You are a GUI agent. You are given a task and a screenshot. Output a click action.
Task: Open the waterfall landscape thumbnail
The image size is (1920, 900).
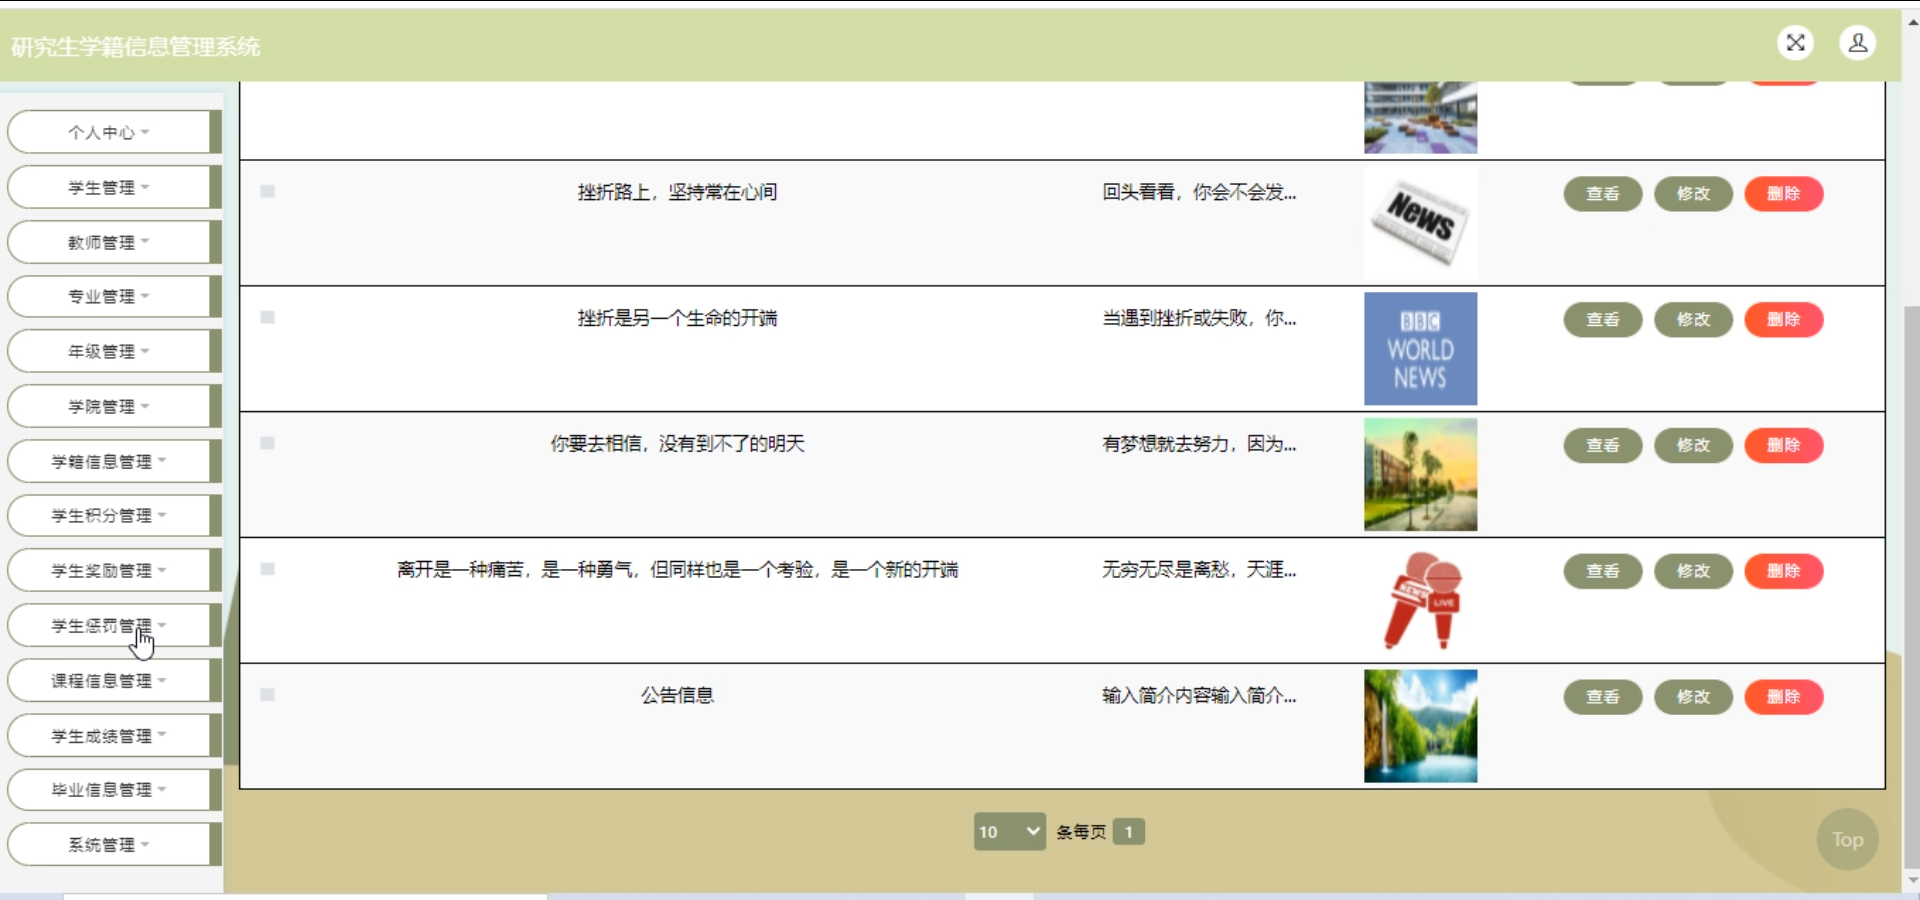point(1420,726)
